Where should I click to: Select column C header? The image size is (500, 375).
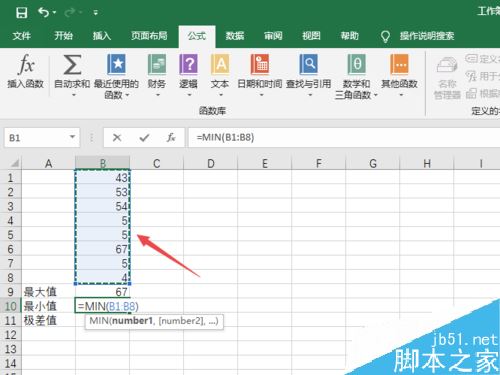156,163
